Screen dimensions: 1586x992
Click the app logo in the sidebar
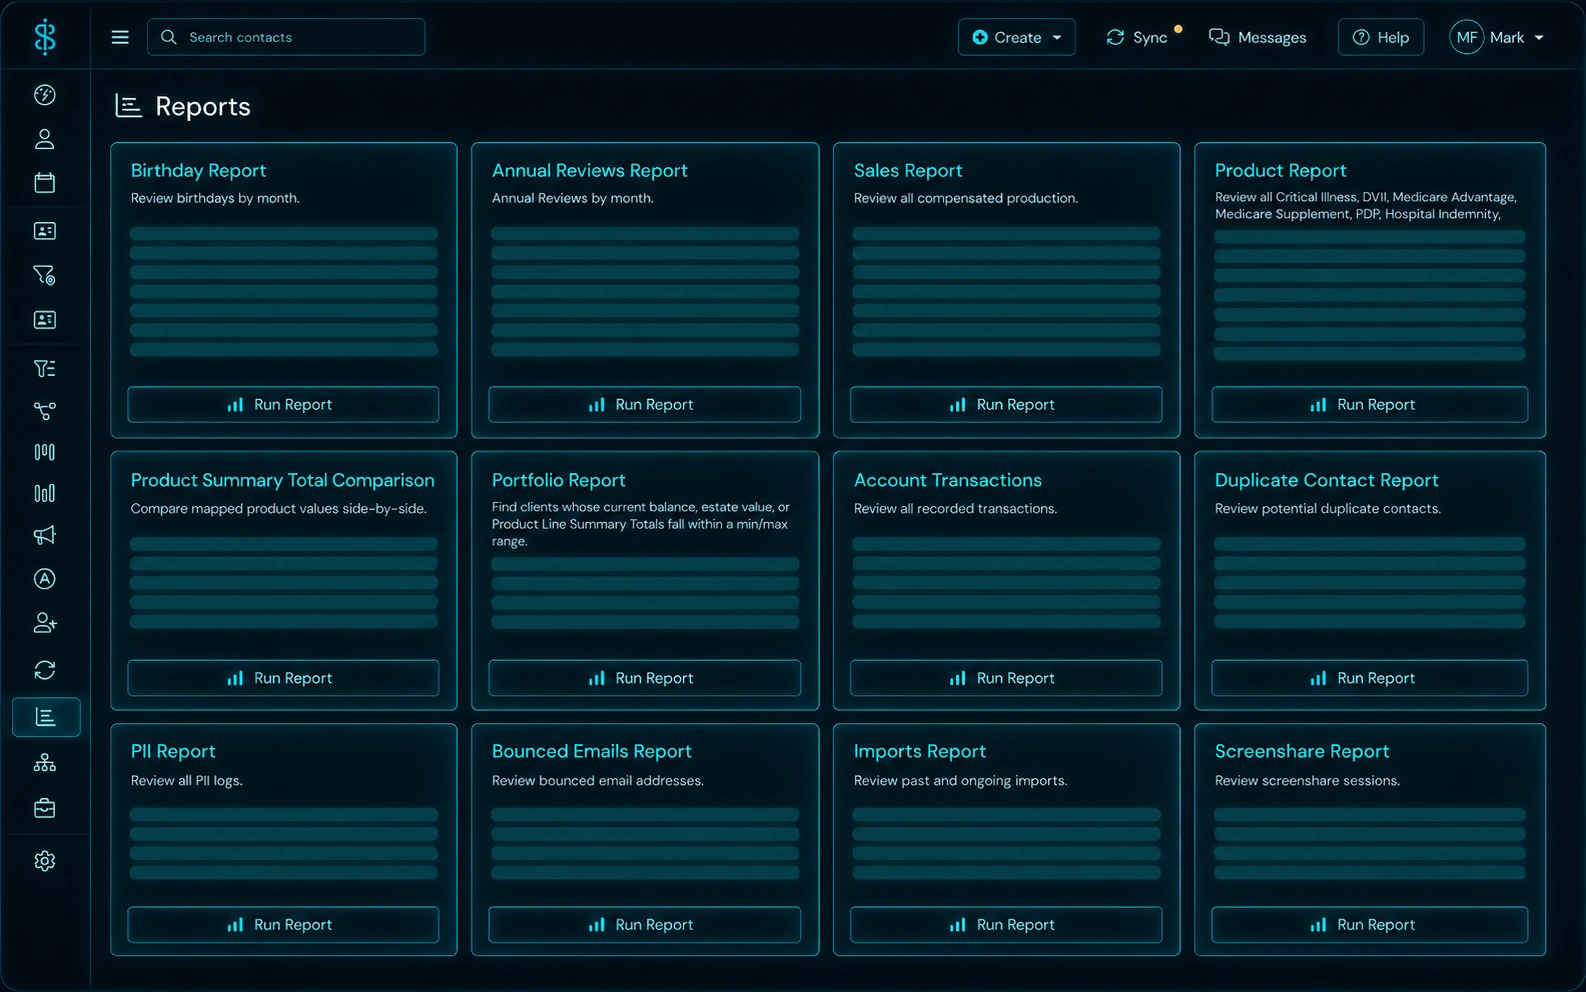[x=45, y=37]
